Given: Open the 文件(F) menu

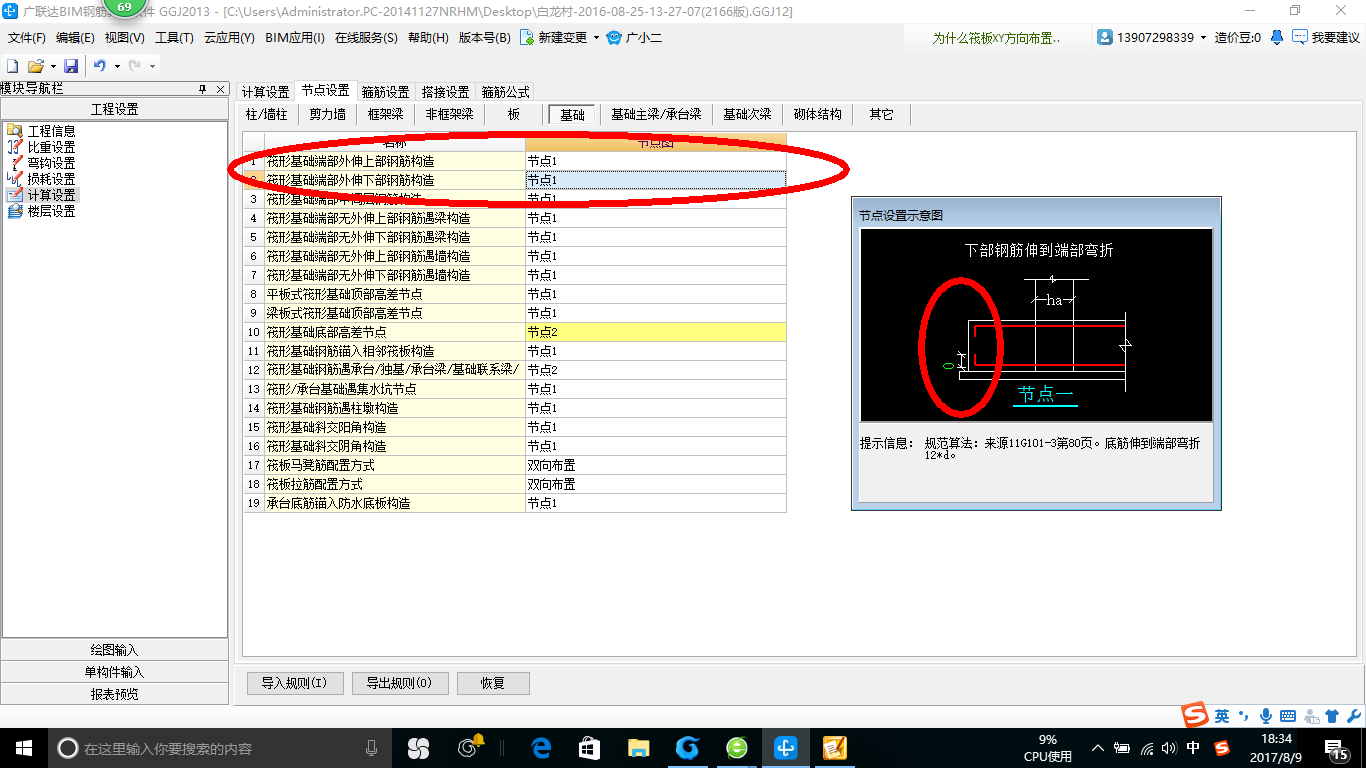Looking at the screenshot, I should pos(27,38).
